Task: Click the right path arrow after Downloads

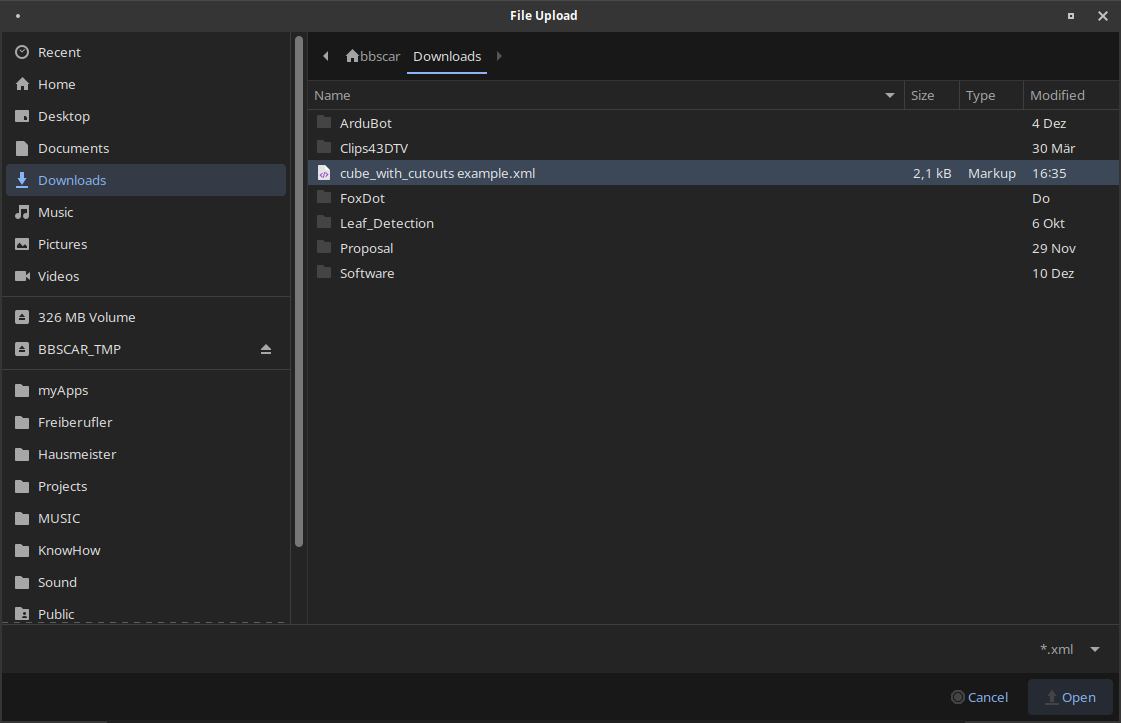Action: pos(499,57)
